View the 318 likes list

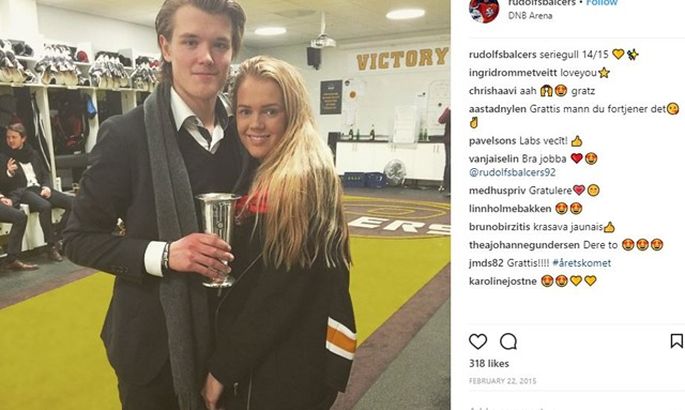click(489, 363)
